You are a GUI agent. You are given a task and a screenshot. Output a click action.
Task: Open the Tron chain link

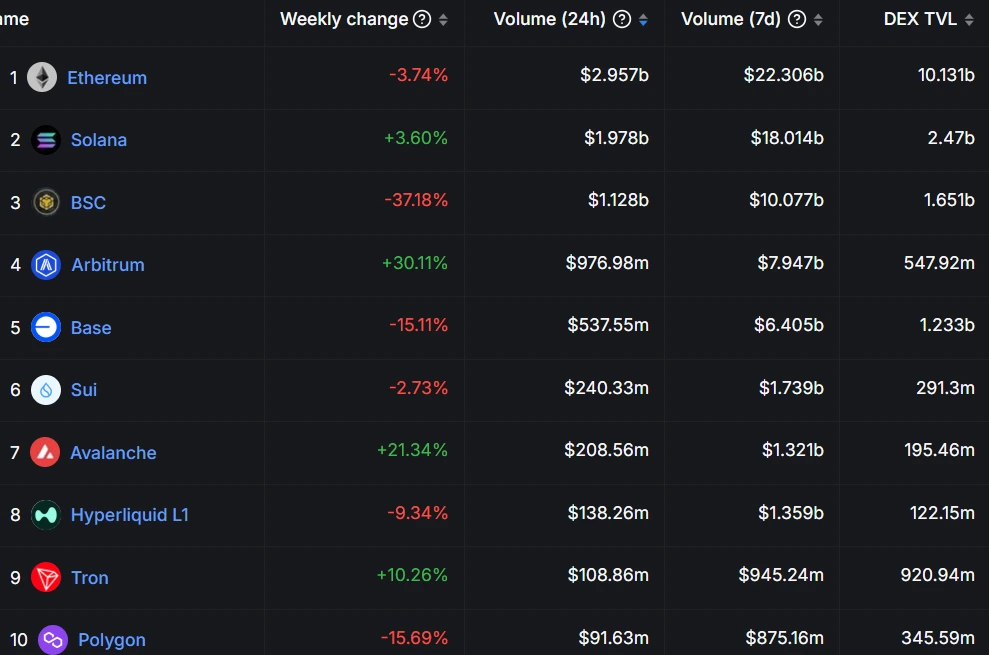(x=90, y=577)
